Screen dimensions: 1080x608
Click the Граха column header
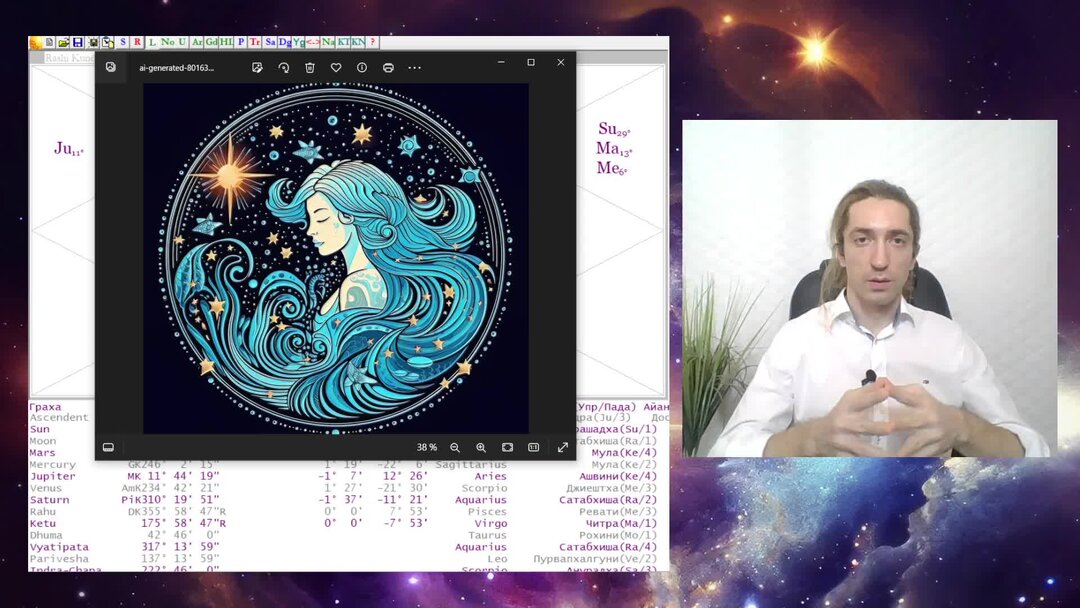pyautogui.click(x=45, y=407)
